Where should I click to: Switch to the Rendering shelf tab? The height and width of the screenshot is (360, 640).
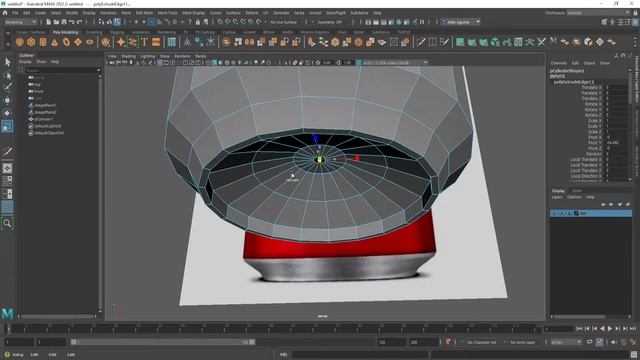point(166,32)
